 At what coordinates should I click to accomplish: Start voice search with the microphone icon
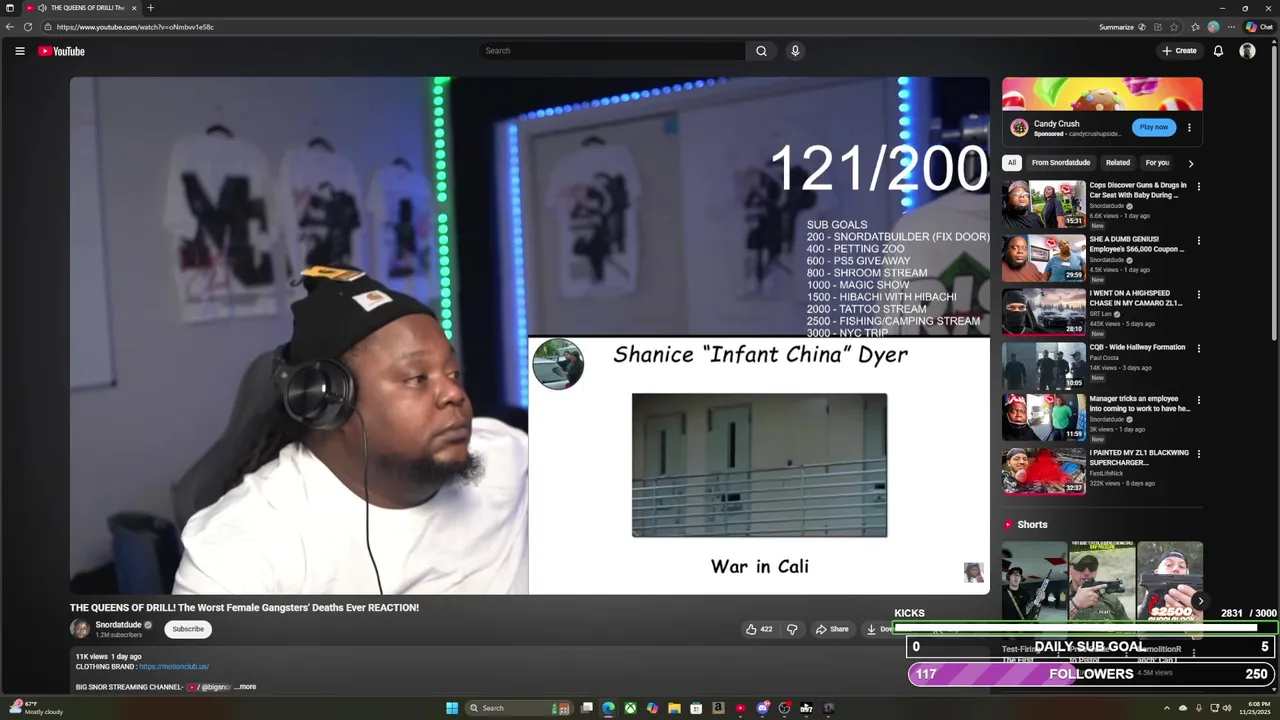pyautogui.click(x=795, y=51)
